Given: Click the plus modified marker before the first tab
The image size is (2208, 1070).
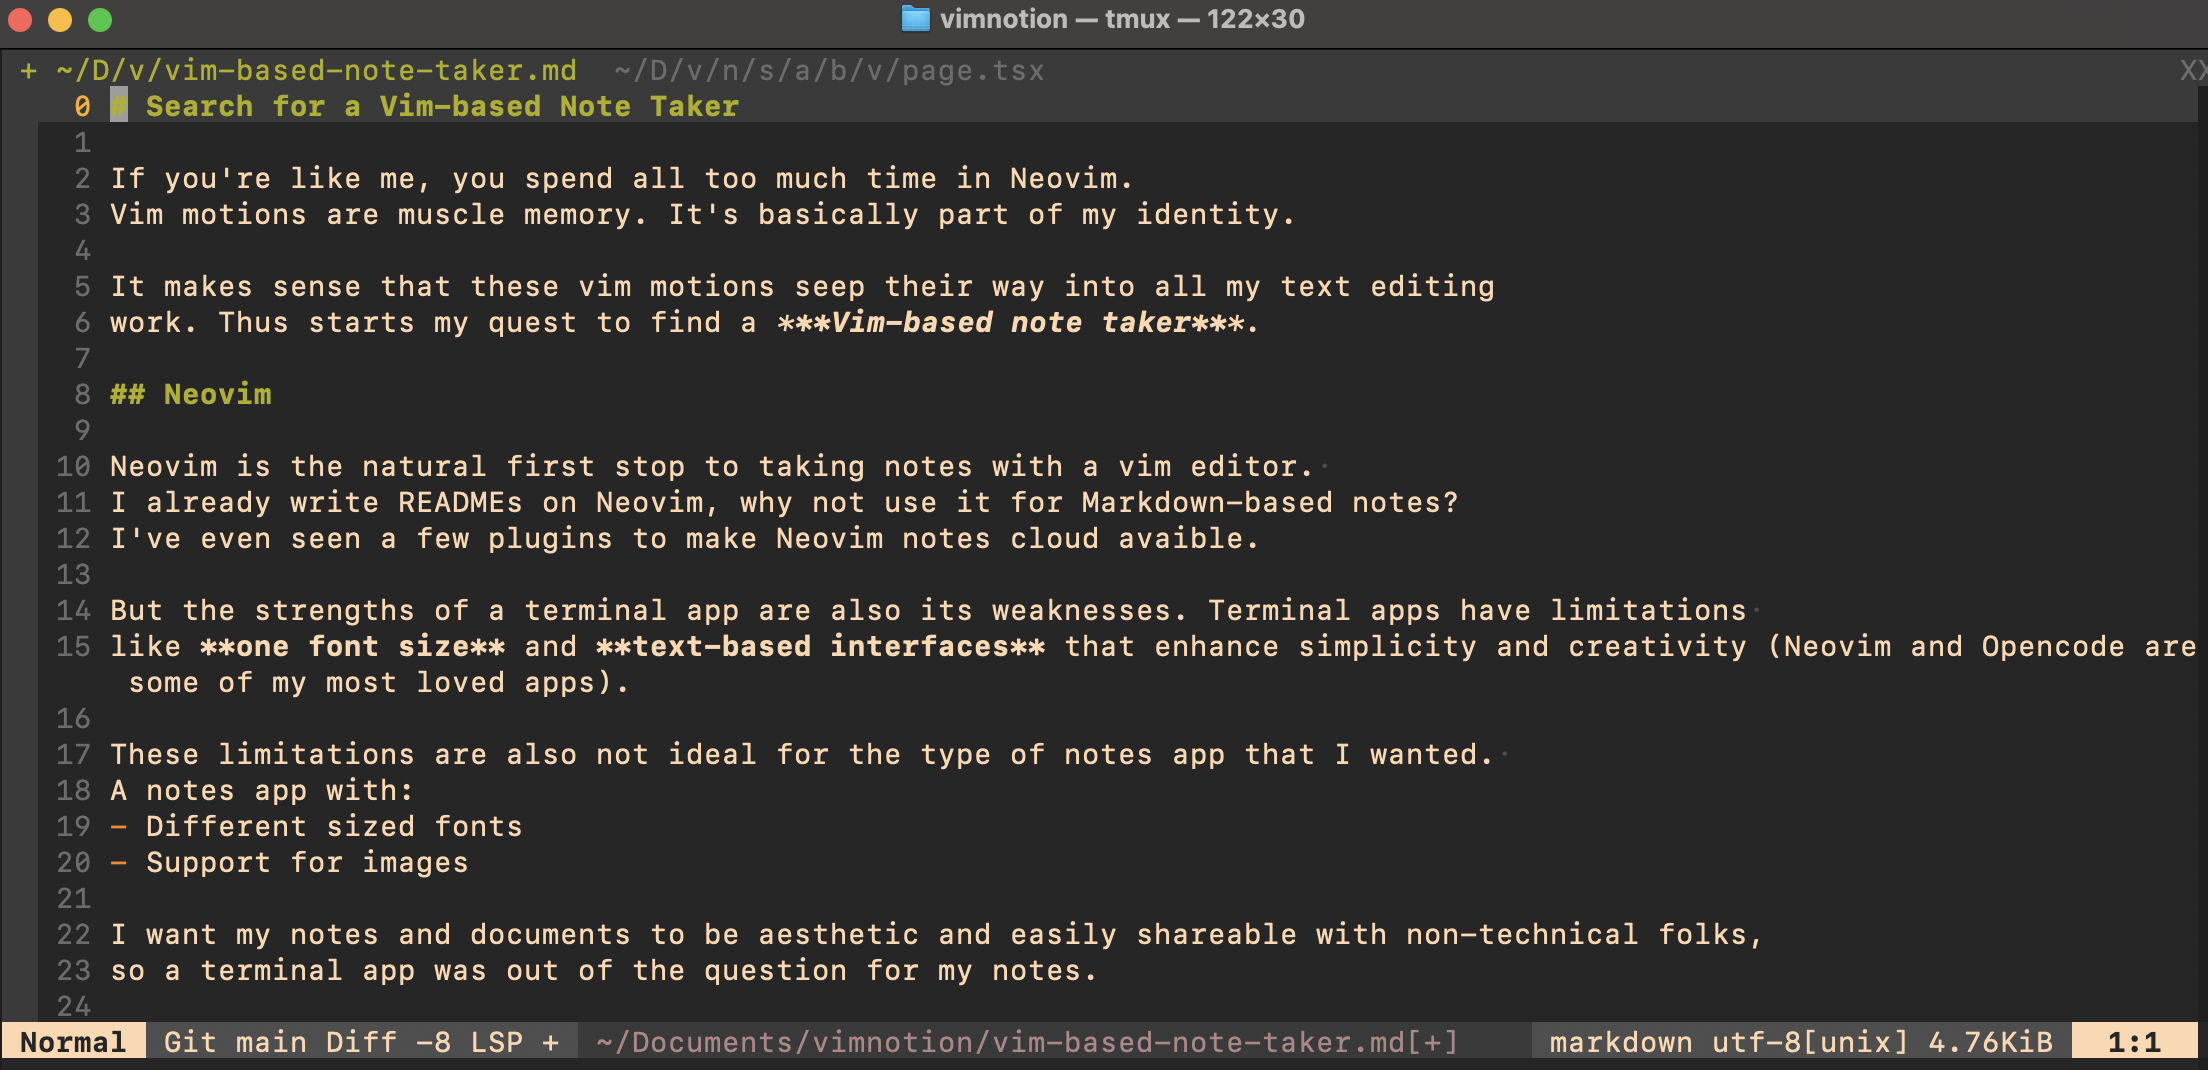Looking at the screenshot, I should click(29, 71).
